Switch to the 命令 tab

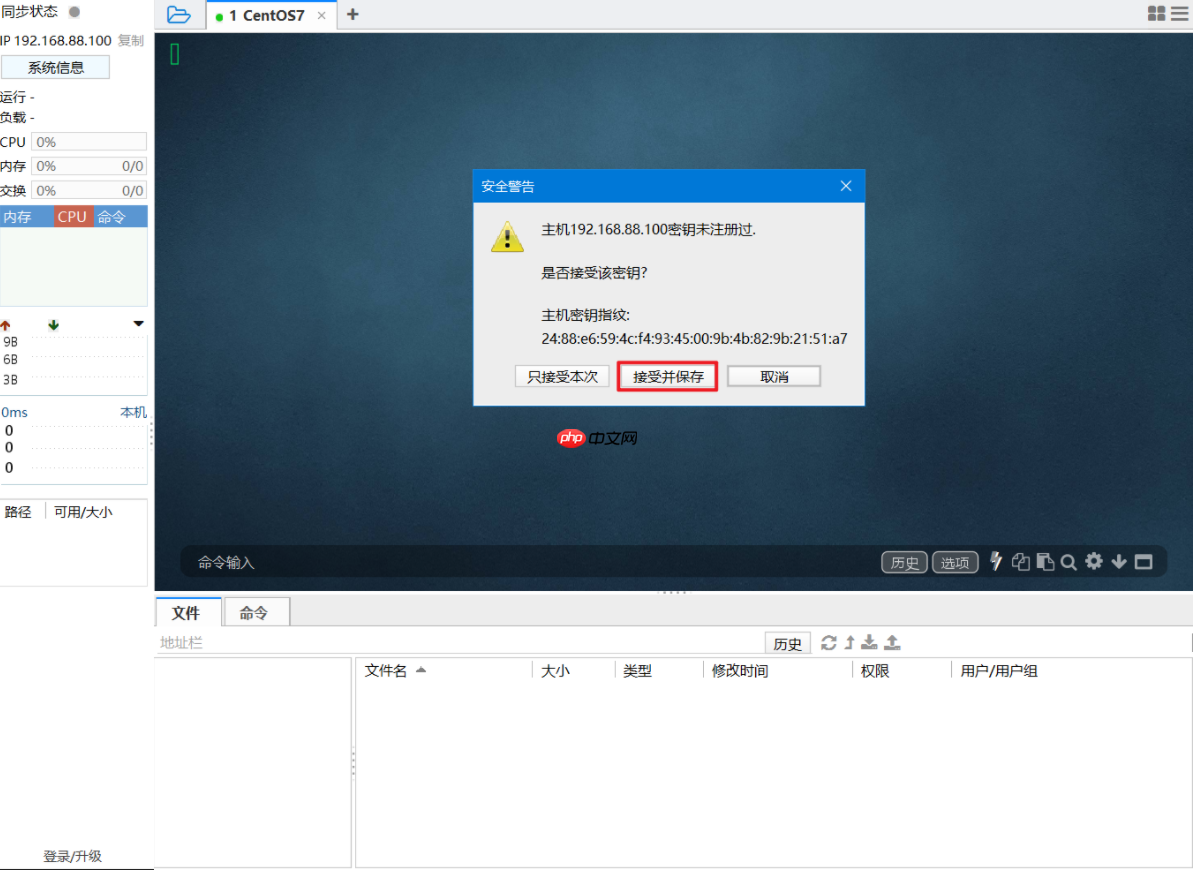(x=256, y=611)
